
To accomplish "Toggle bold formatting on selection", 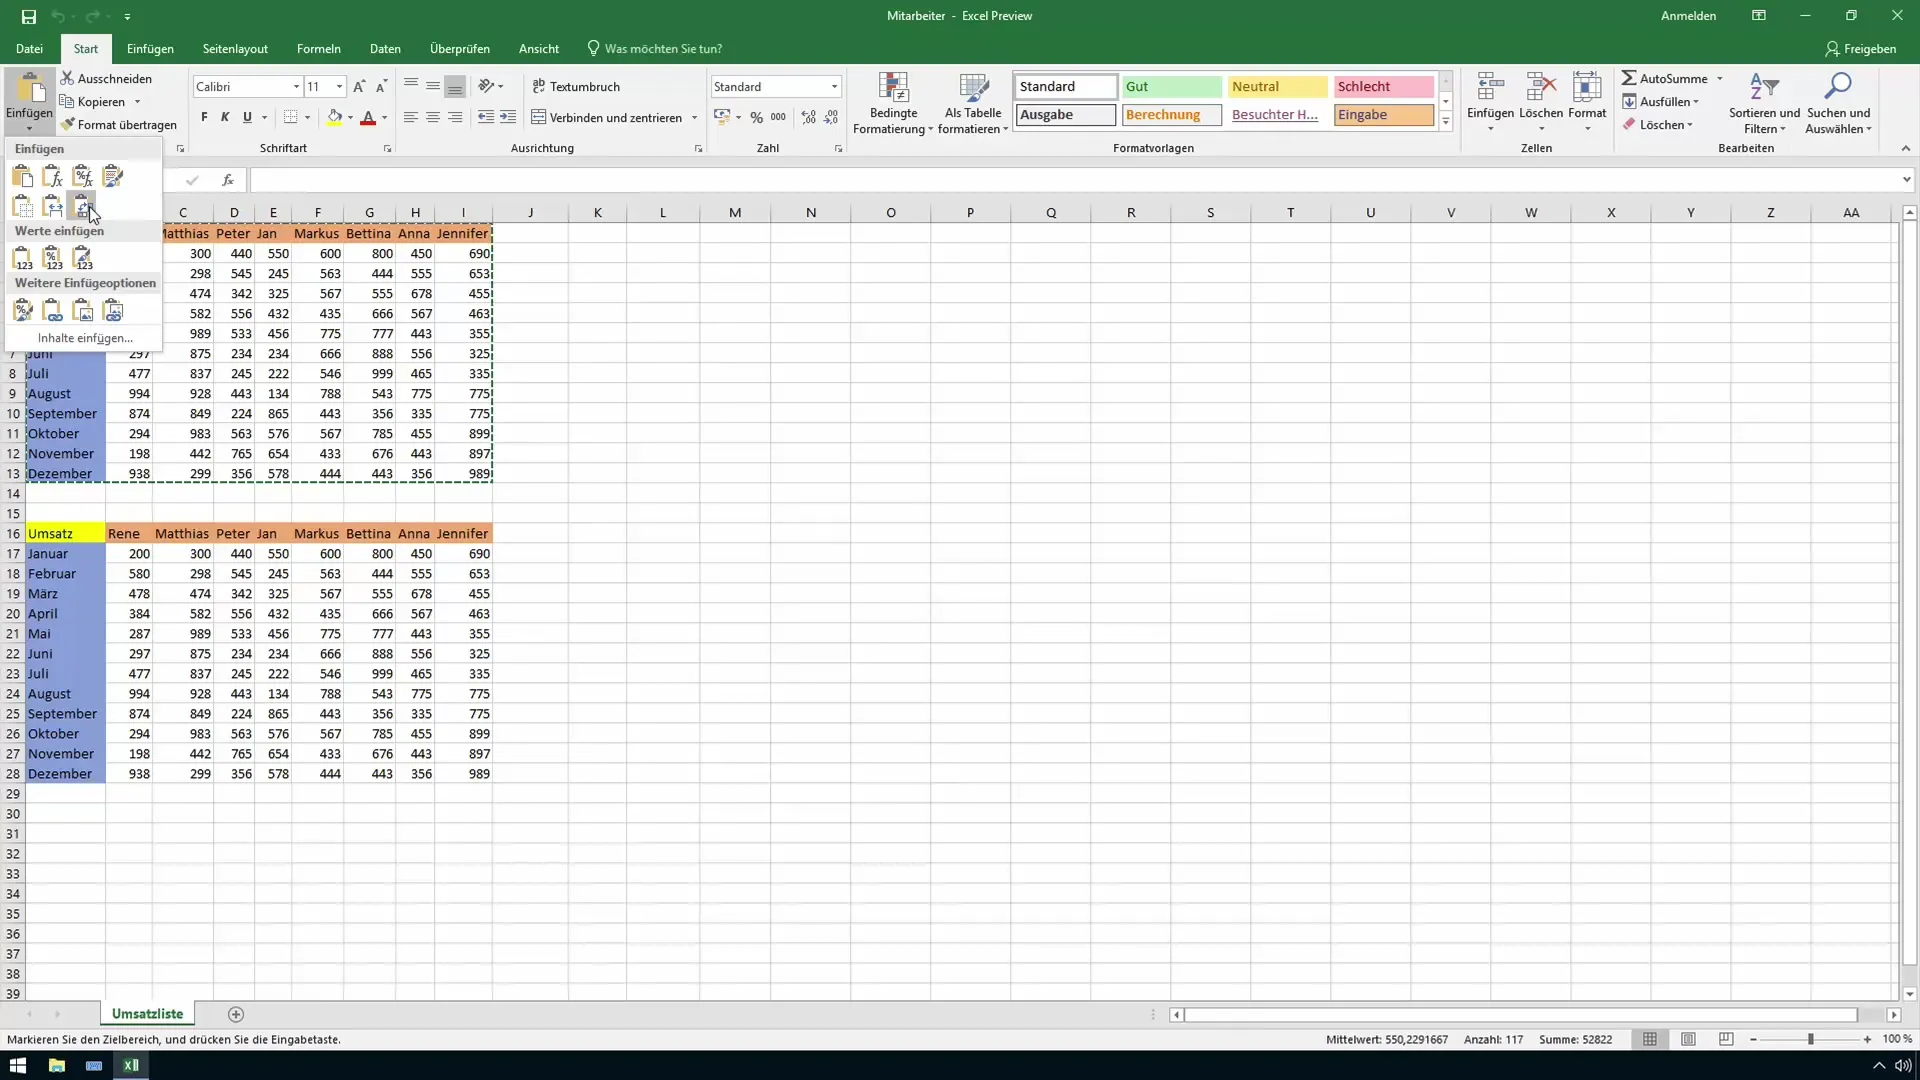I will [x=203, y=117].
